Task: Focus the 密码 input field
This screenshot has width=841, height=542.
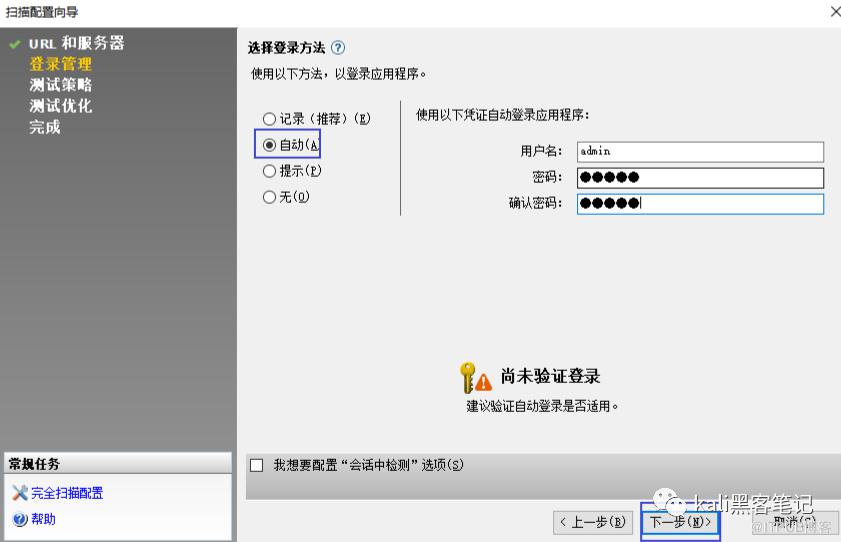Action: [x=700, y=177]
